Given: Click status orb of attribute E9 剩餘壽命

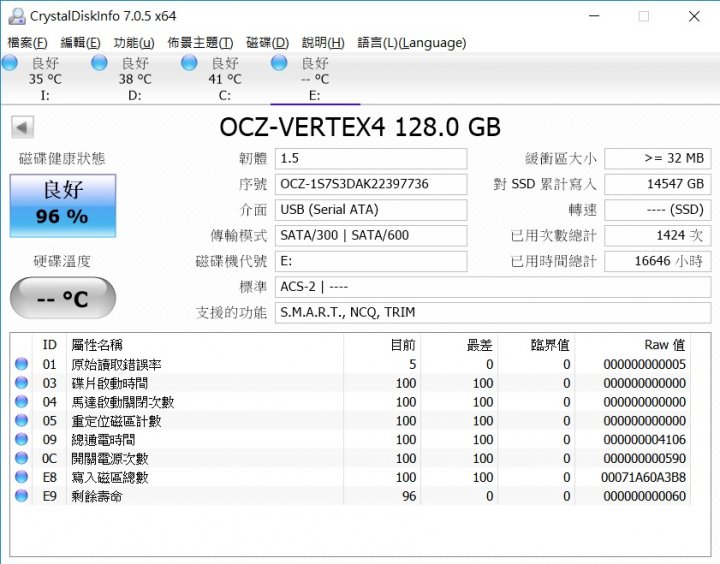Looking at the screenshot, I should click(x=22, y=496).
